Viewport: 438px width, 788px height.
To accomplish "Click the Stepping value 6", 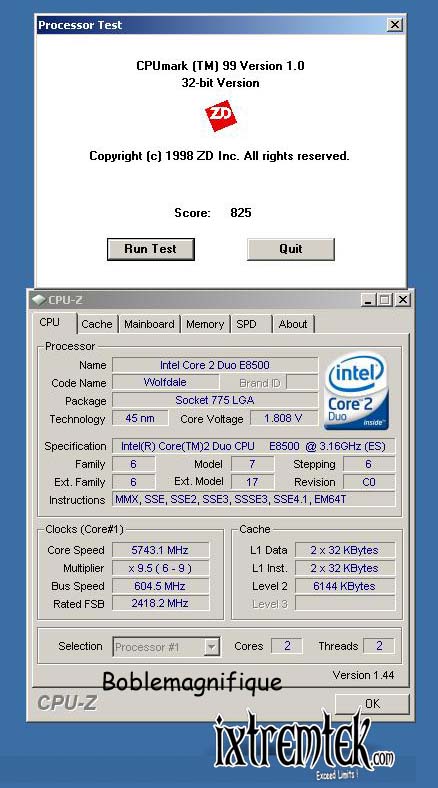I will (x=369, y=464).
